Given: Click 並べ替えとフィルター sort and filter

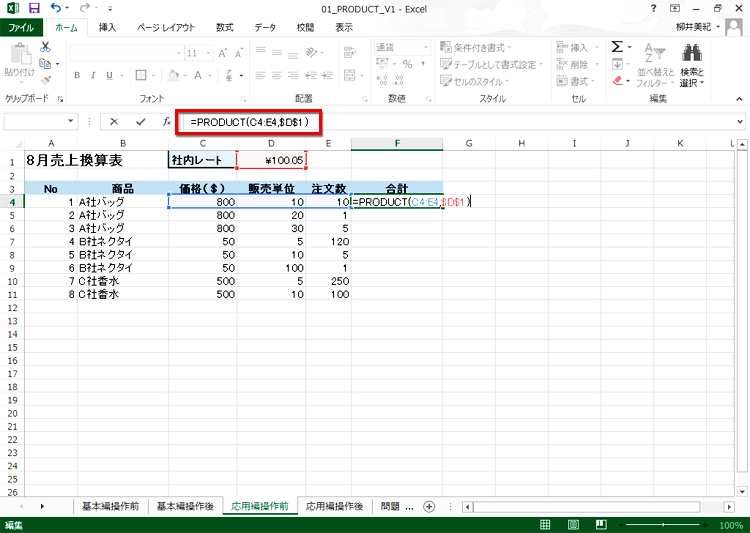Looking at the screenshot, I should (655, 66).
